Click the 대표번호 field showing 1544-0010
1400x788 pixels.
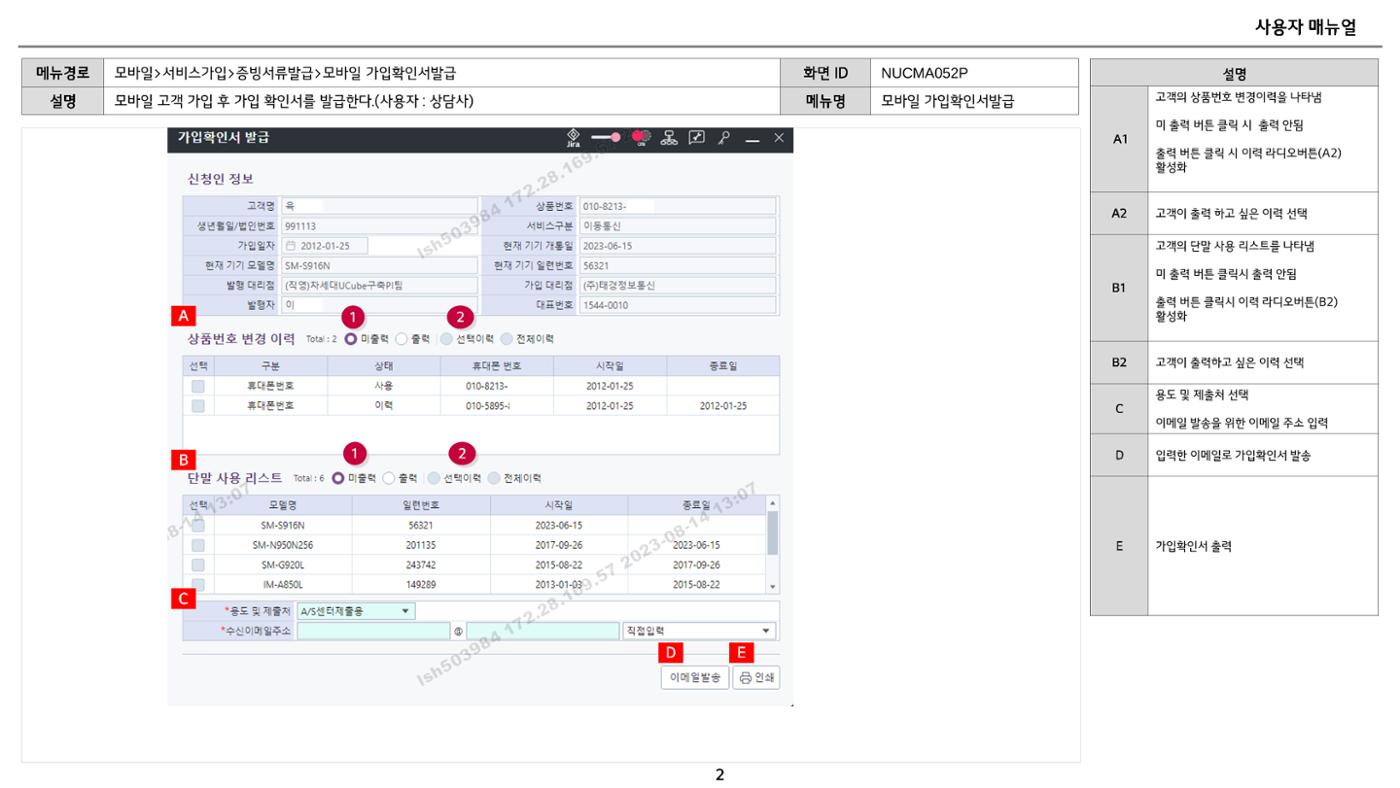(678, 305)
